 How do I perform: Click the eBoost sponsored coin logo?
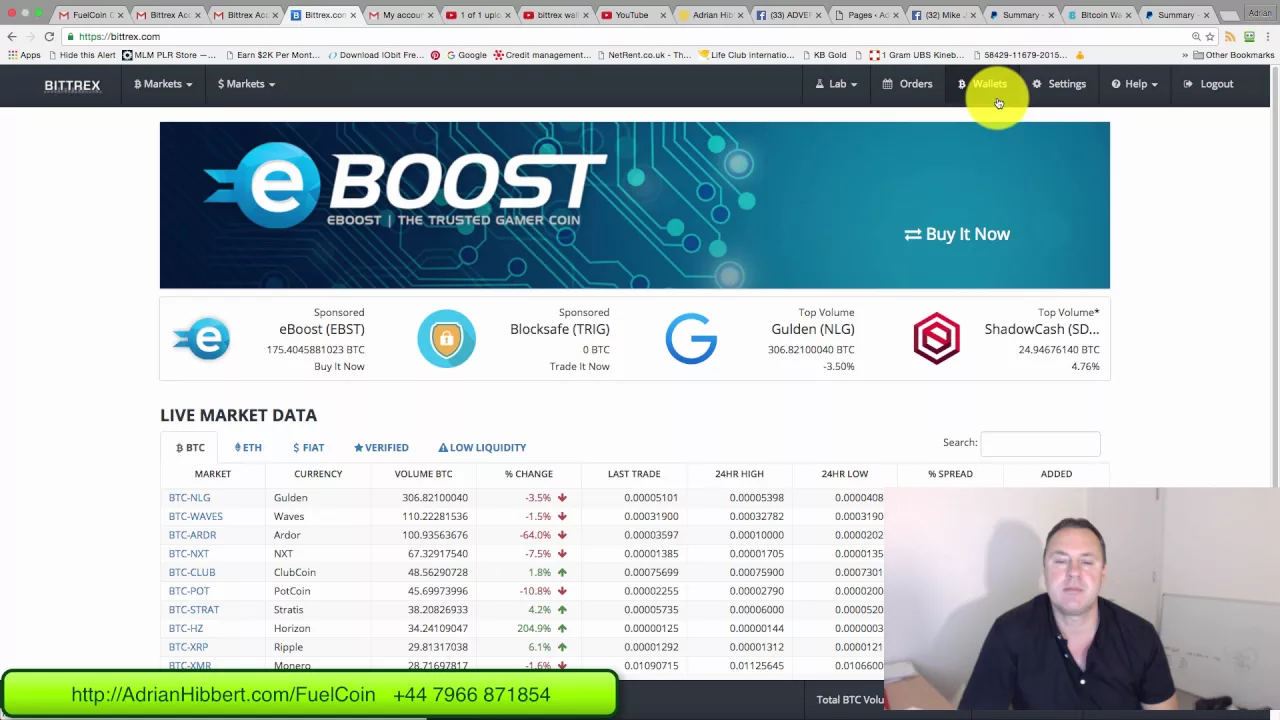click(x=202, y=339)
